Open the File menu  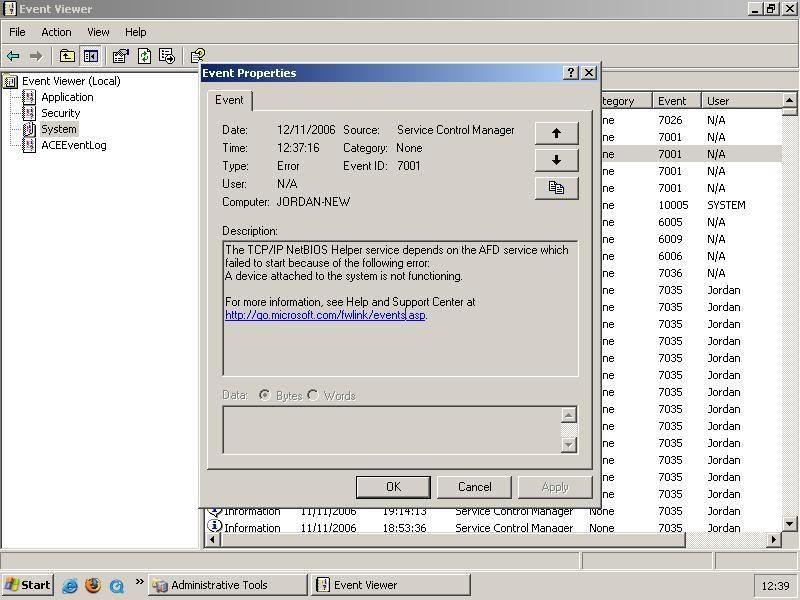pyautogui.click(x=17, y=32)
